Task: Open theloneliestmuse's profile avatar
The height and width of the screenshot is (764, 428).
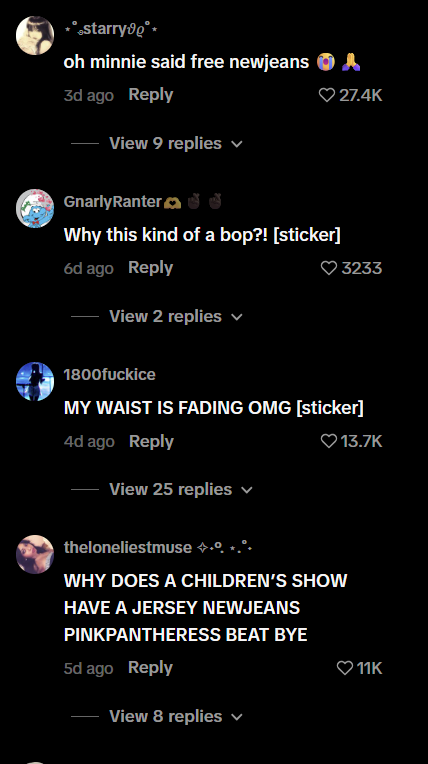Action: (x=35, y=554)
